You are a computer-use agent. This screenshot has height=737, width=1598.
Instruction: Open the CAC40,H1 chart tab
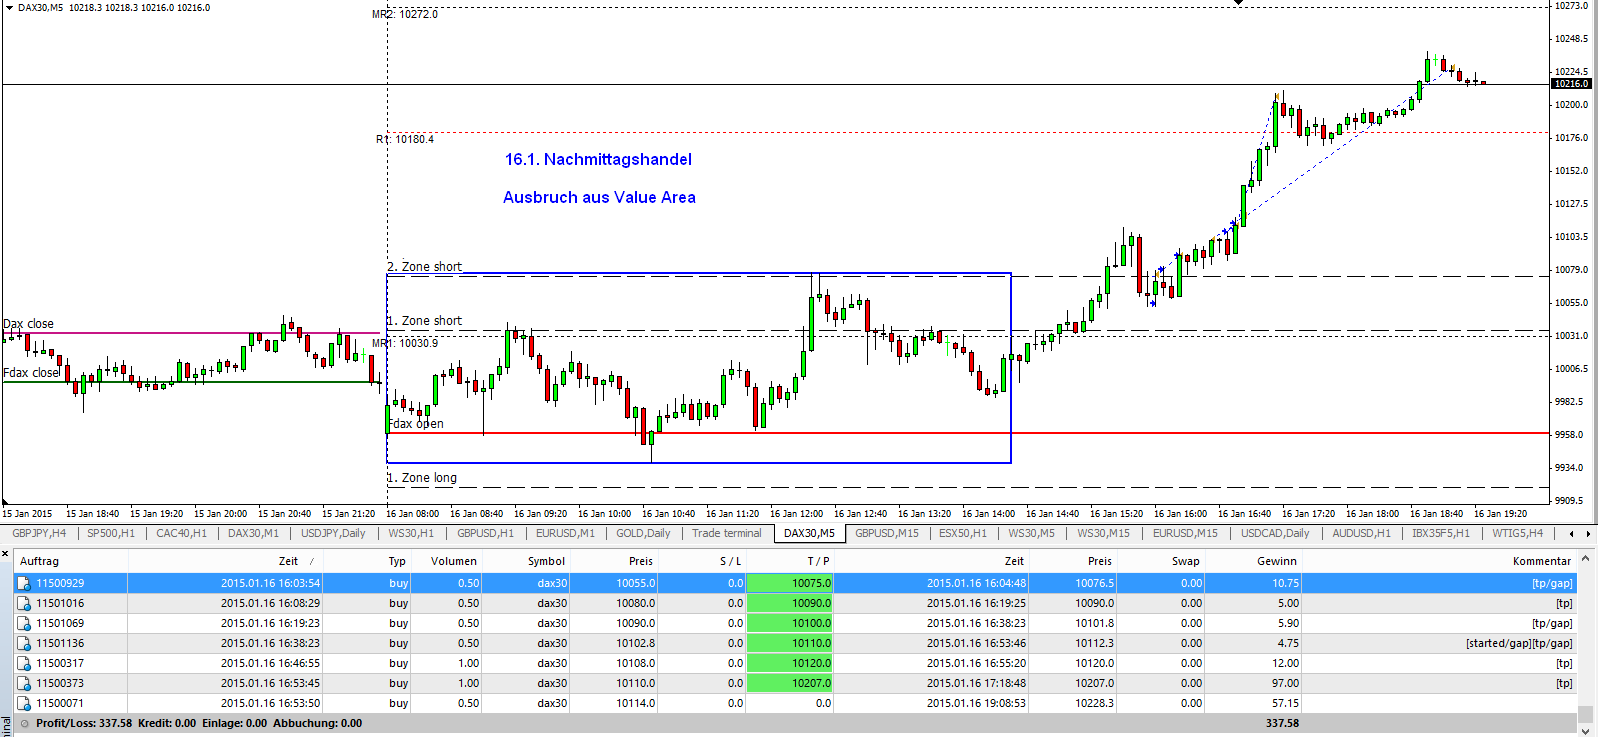[181, 533]
